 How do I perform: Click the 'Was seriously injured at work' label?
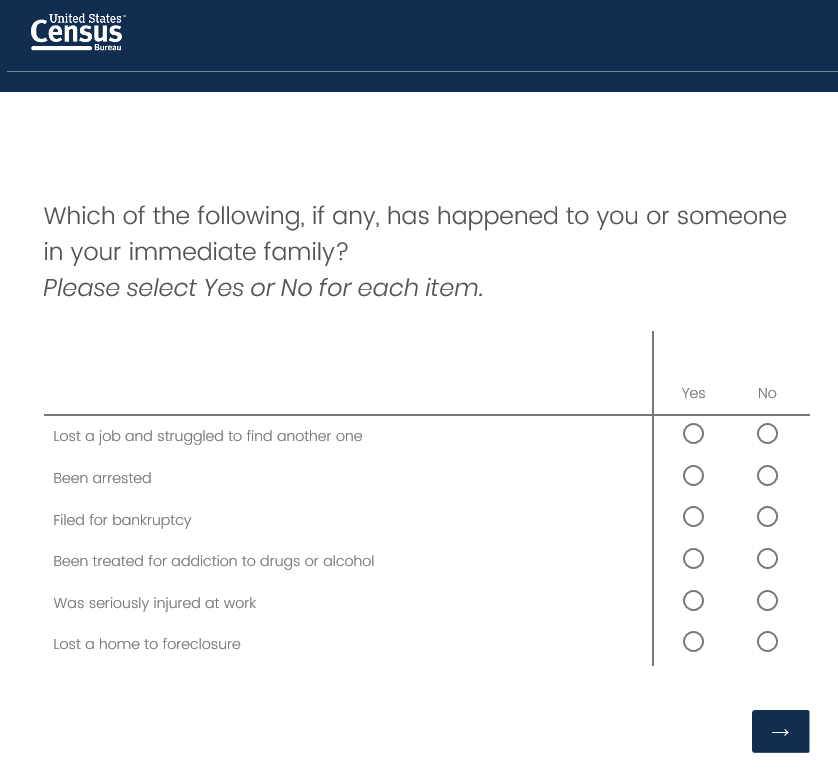point(154,603)
